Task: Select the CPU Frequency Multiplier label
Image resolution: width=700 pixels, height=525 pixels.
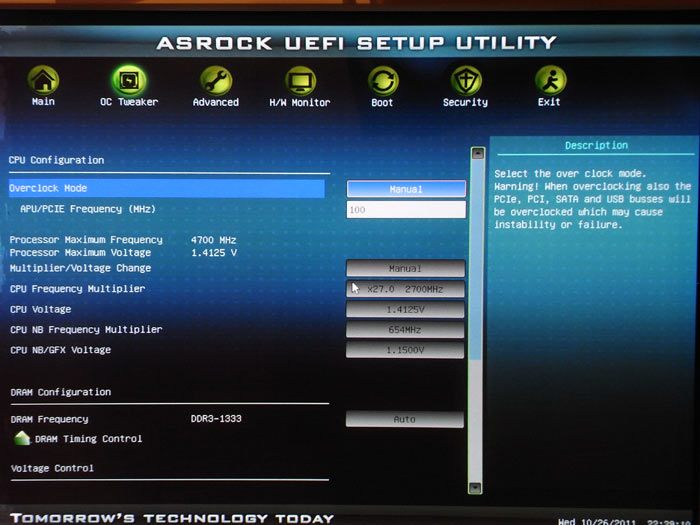Action: pyautogui.click(x=78, y=288)
